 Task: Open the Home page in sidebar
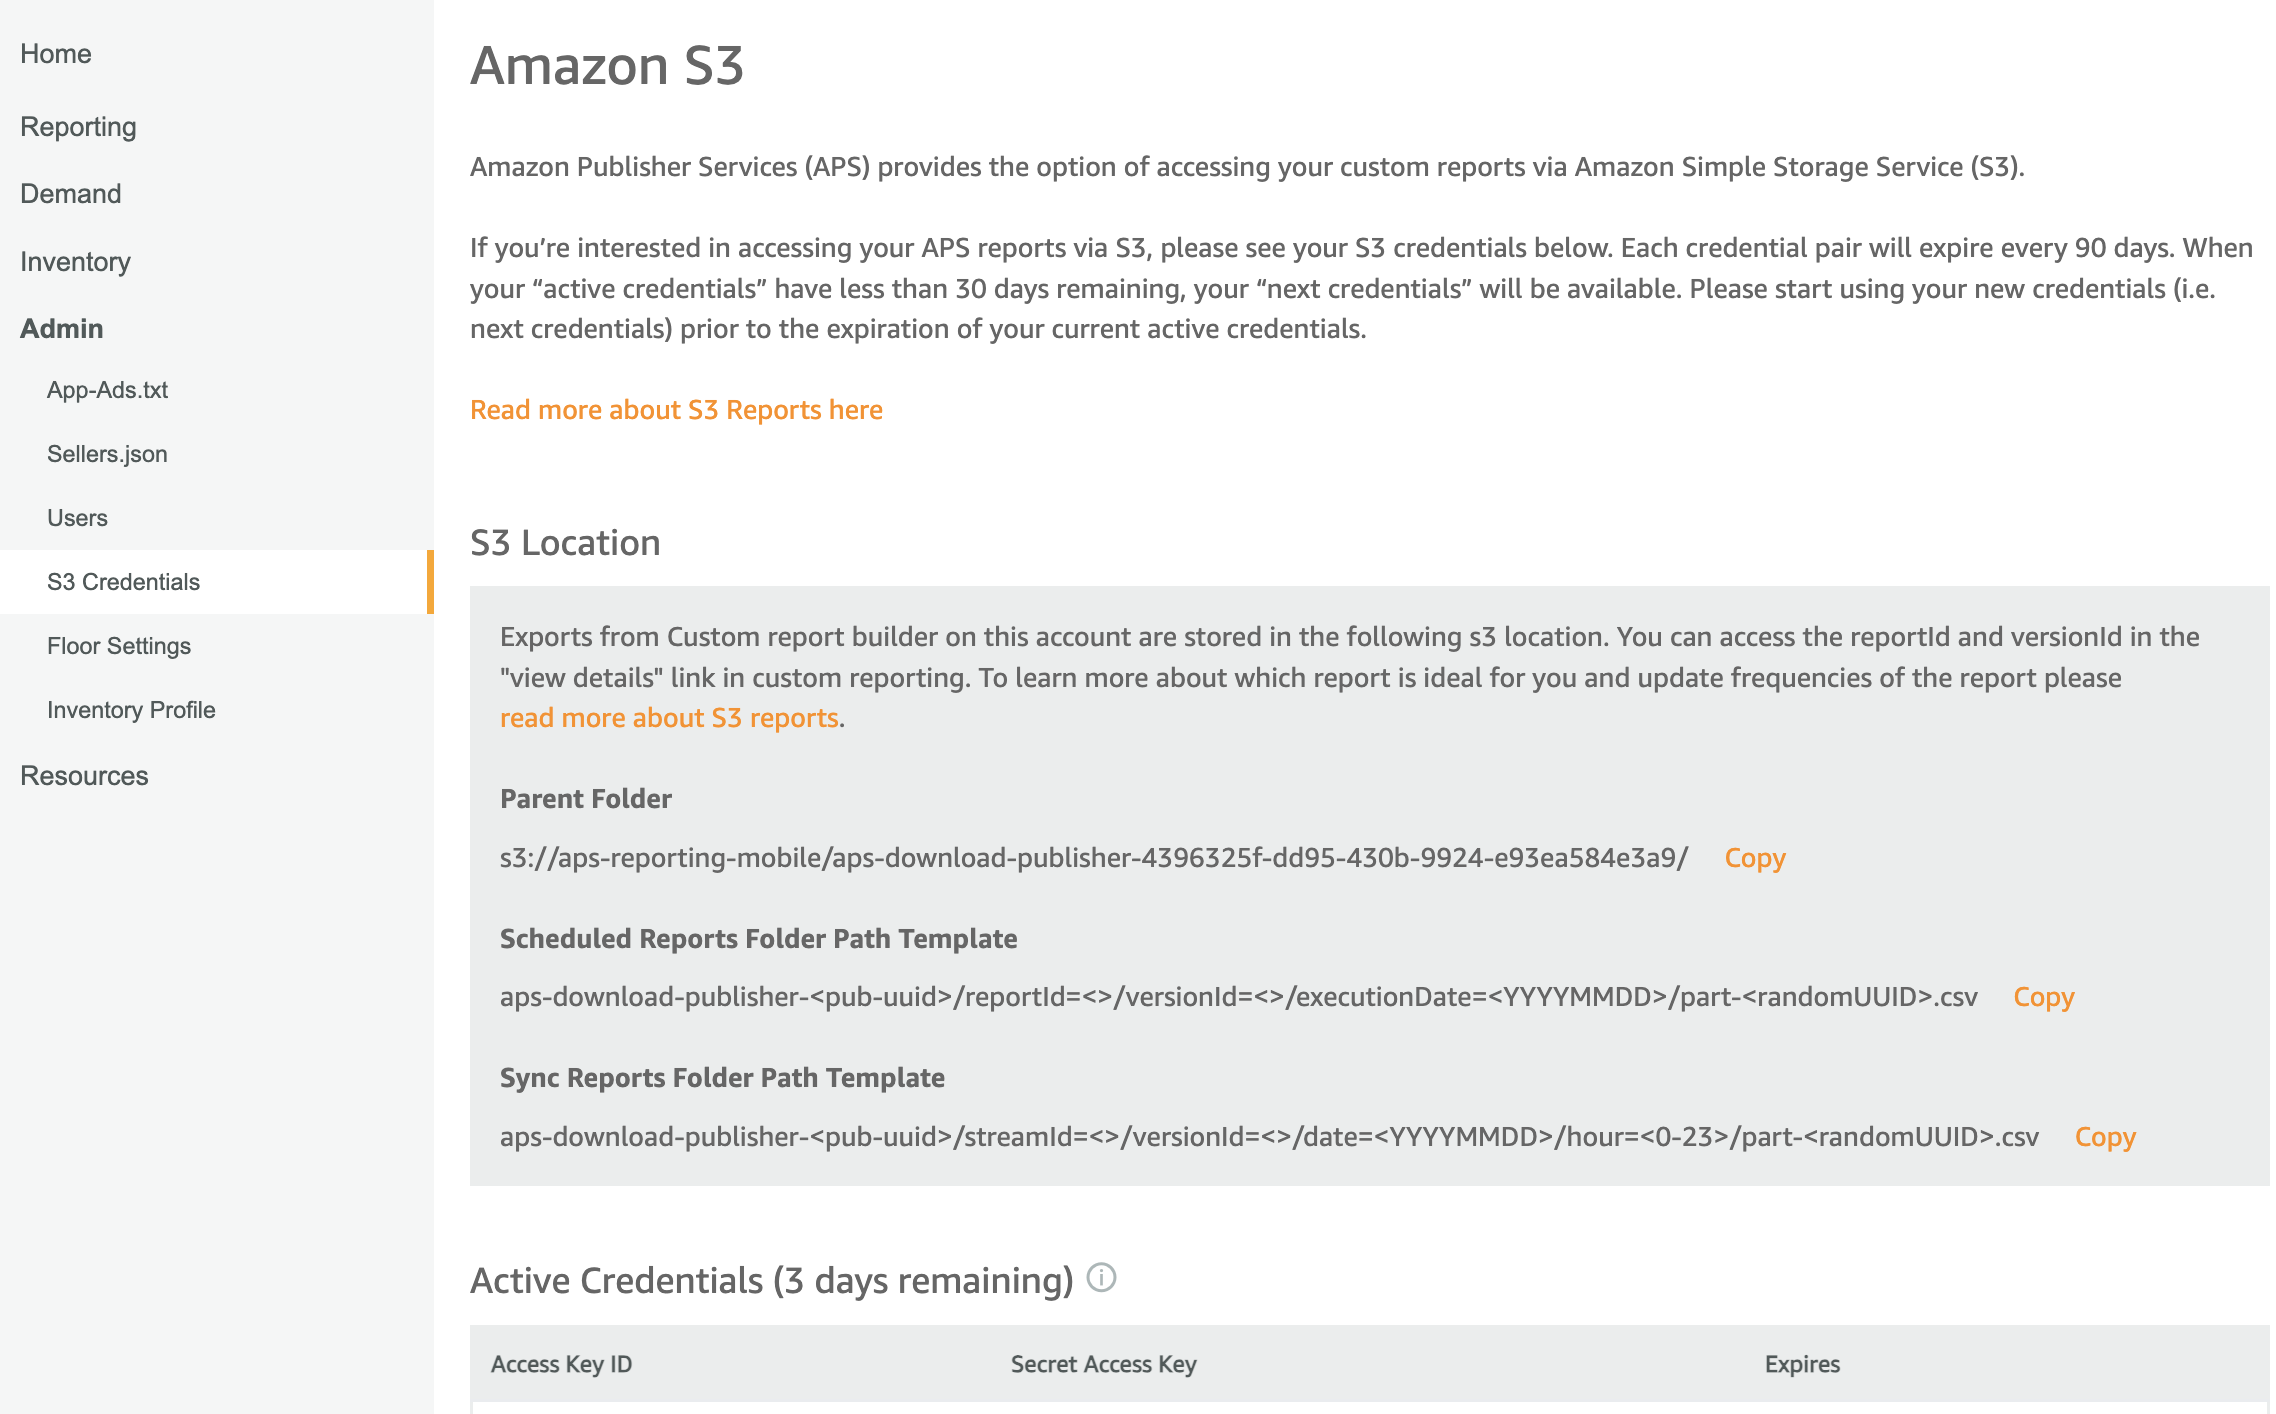point(56,54)
